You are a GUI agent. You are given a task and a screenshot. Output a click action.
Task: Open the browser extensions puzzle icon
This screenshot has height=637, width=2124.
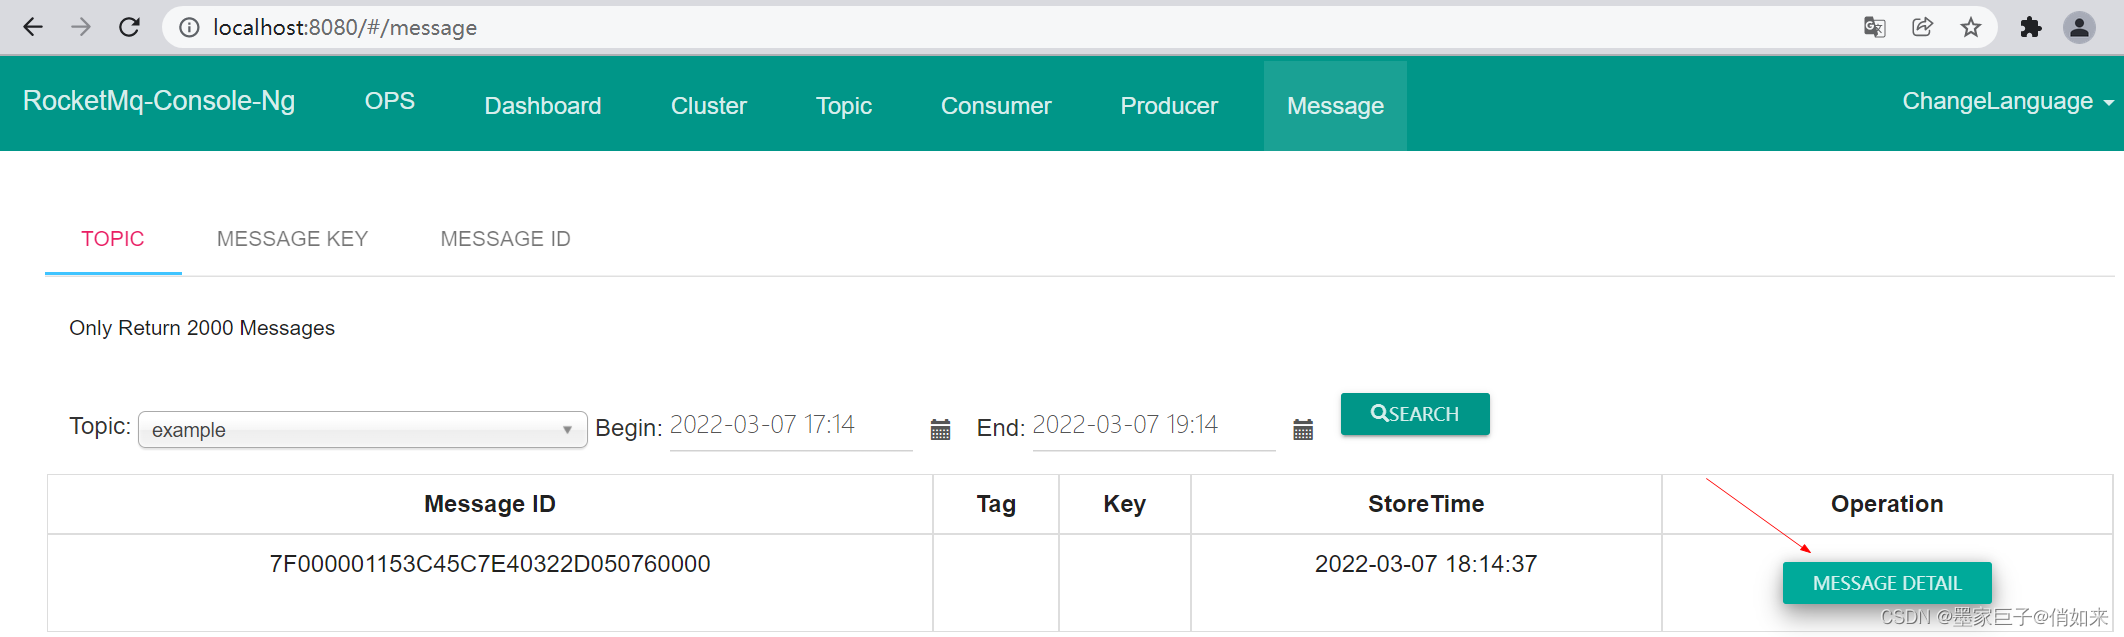tap(2030, 27)
